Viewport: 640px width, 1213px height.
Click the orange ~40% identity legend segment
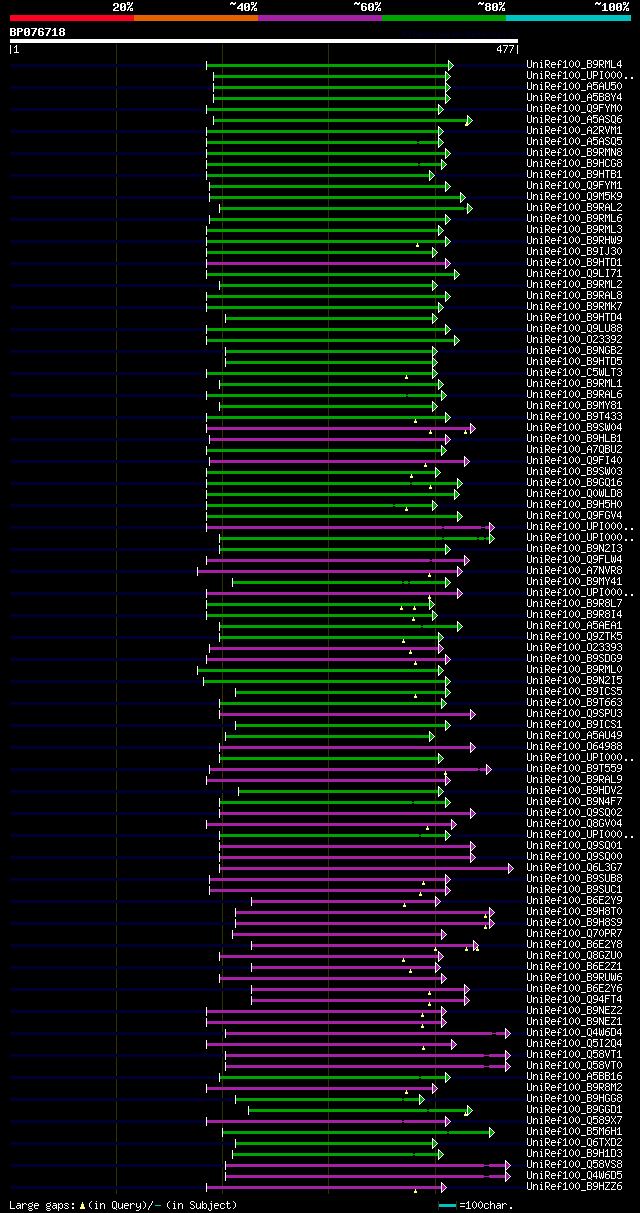click(195, 18)
